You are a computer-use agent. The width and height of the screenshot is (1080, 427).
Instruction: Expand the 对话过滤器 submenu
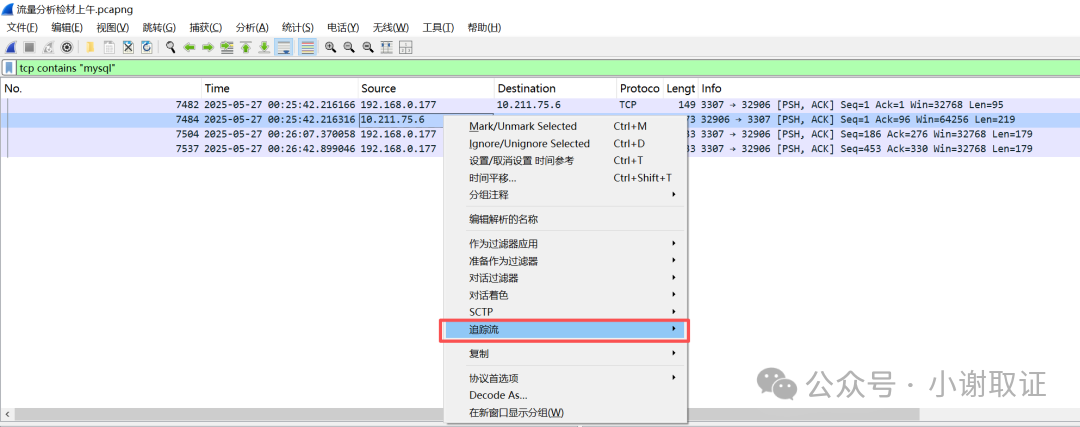[x=565, y=278]
